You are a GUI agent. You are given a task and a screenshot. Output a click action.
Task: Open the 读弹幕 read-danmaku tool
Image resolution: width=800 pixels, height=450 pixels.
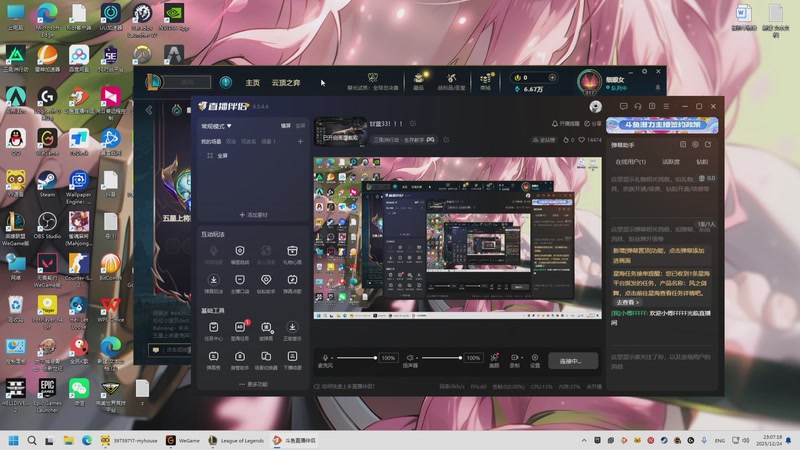tap(266, 331)
